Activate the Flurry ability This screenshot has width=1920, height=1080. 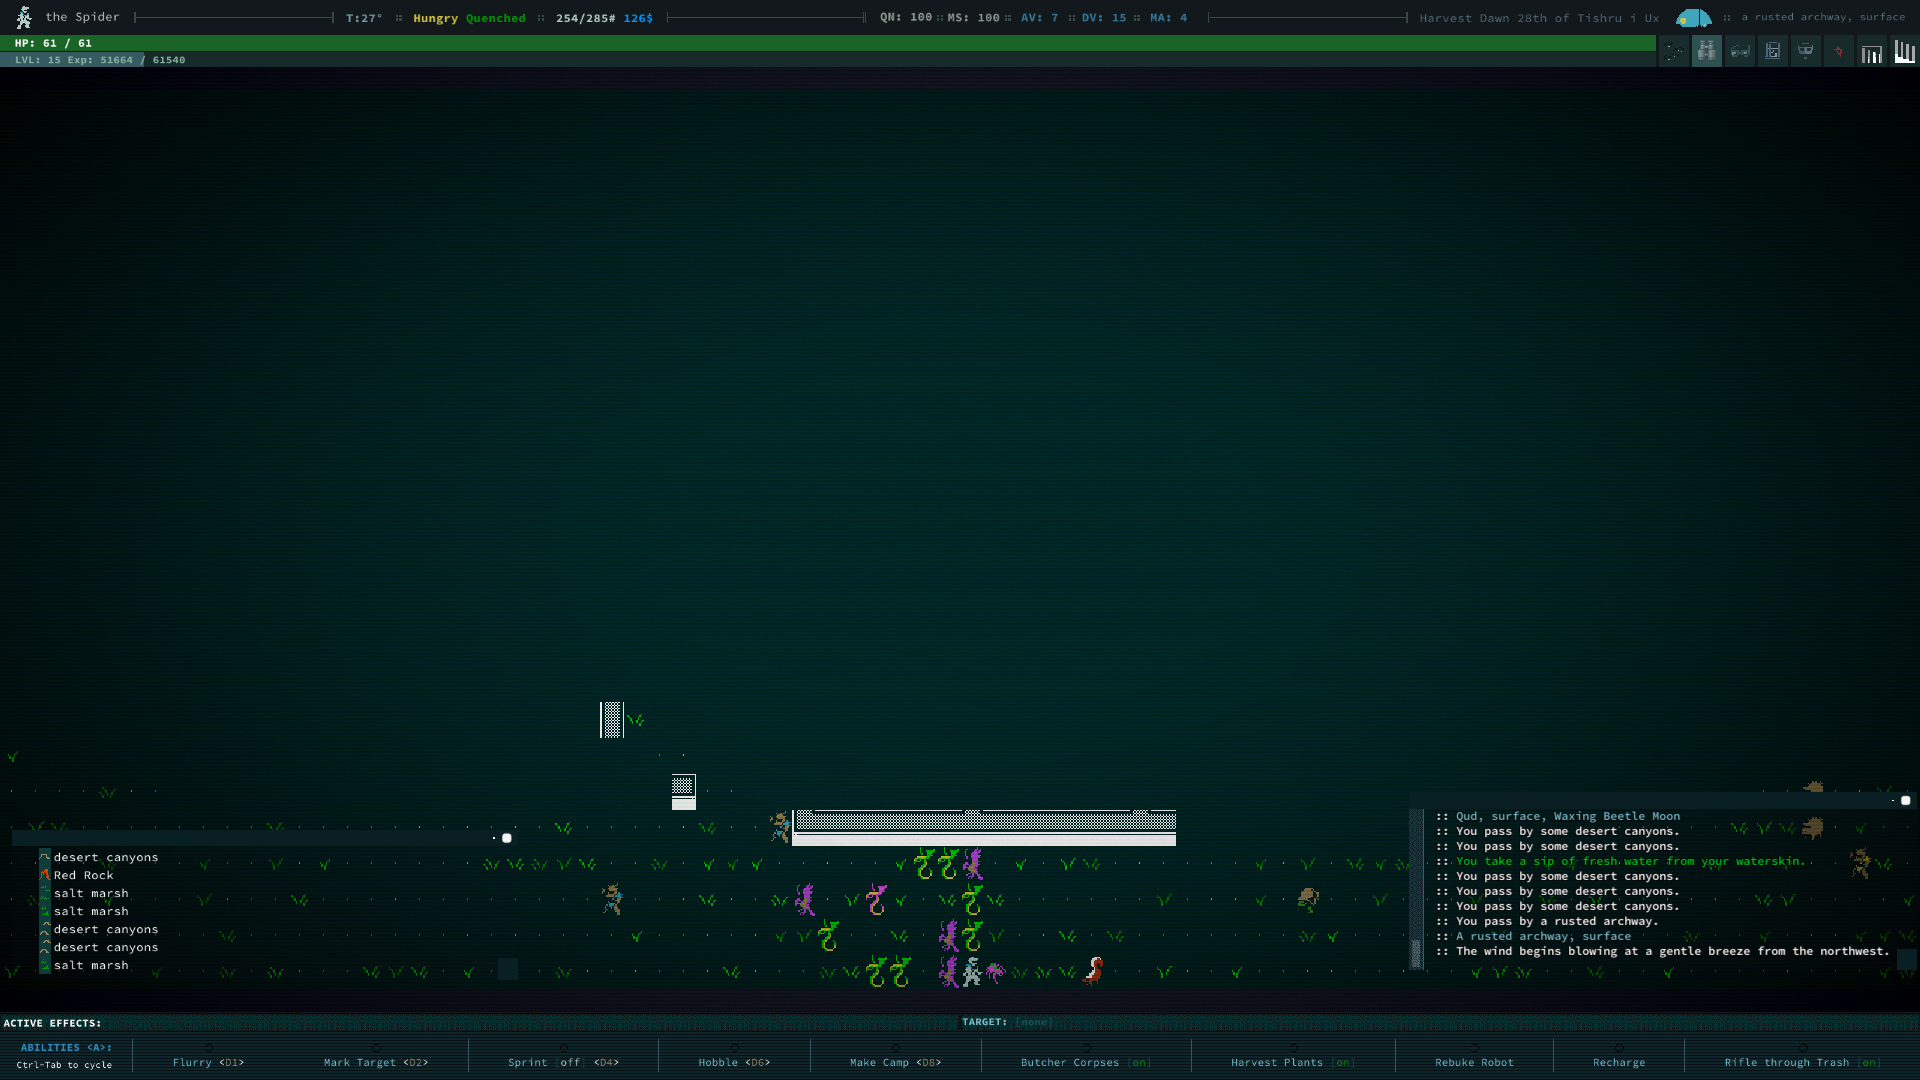(208, 1062)
